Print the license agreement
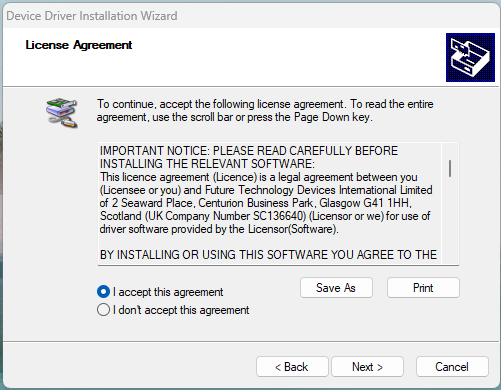Image resolution: width=501 pixels, height=390 pixels. pos(423,288)
